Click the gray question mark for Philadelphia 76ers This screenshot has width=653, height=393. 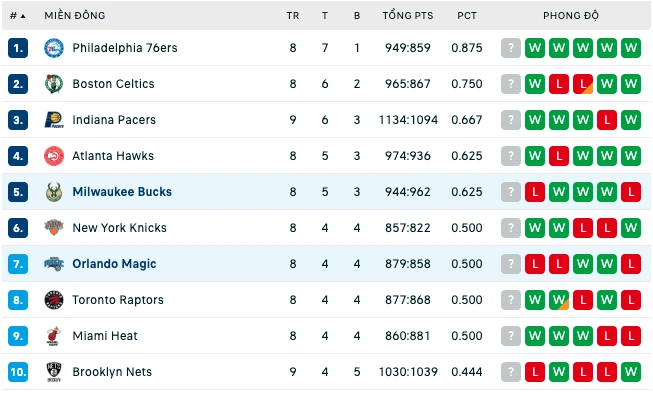511,48
